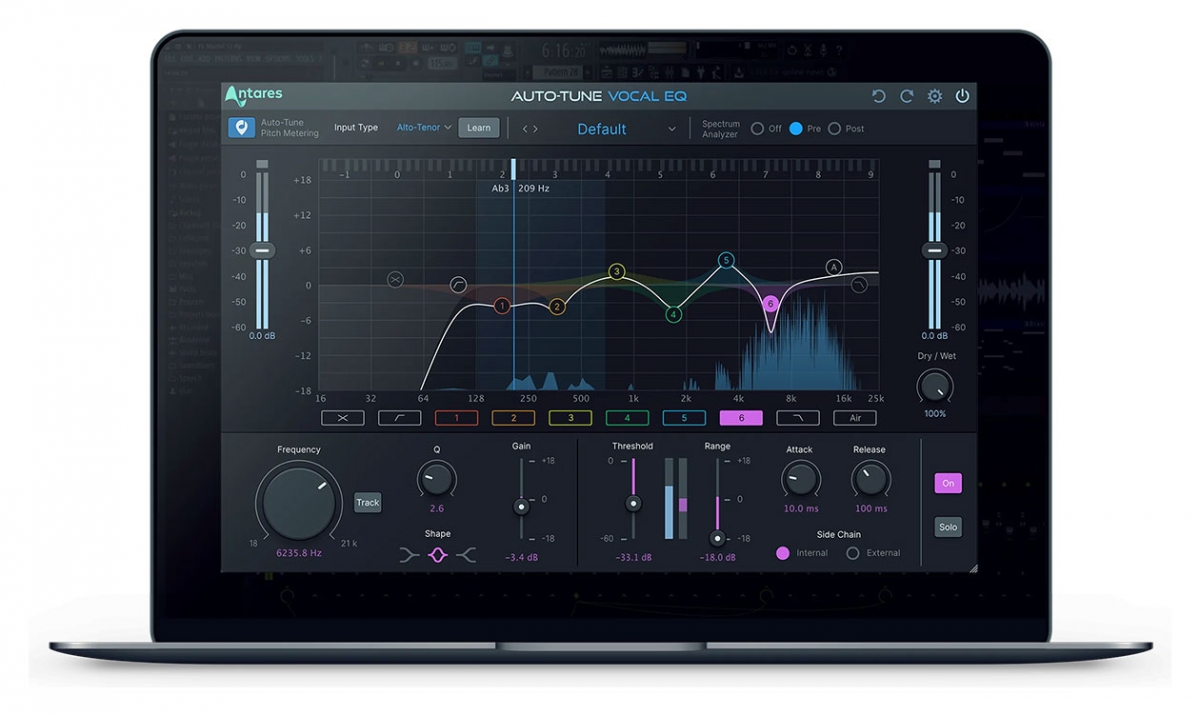Click the -33.1 dB threshold value

(632, 557)
